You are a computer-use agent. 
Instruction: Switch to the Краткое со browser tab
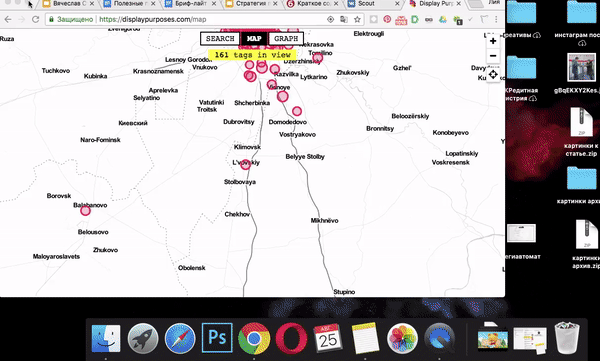pos(311,4)
